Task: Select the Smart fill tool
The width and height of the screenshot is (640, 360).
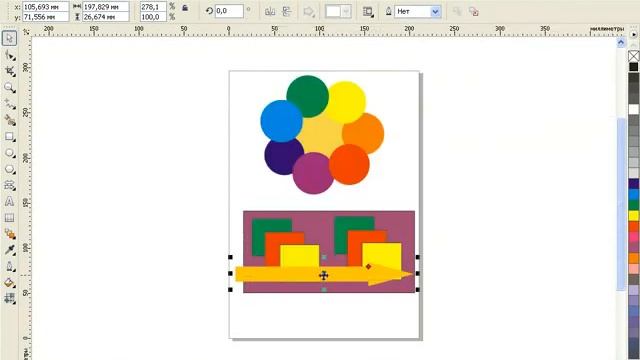Action: pyautogui.click(x=9, y=120)
